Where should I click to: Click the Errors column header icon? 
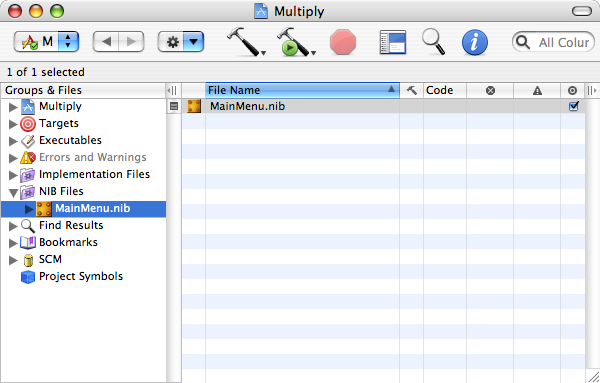pos(490,91)
